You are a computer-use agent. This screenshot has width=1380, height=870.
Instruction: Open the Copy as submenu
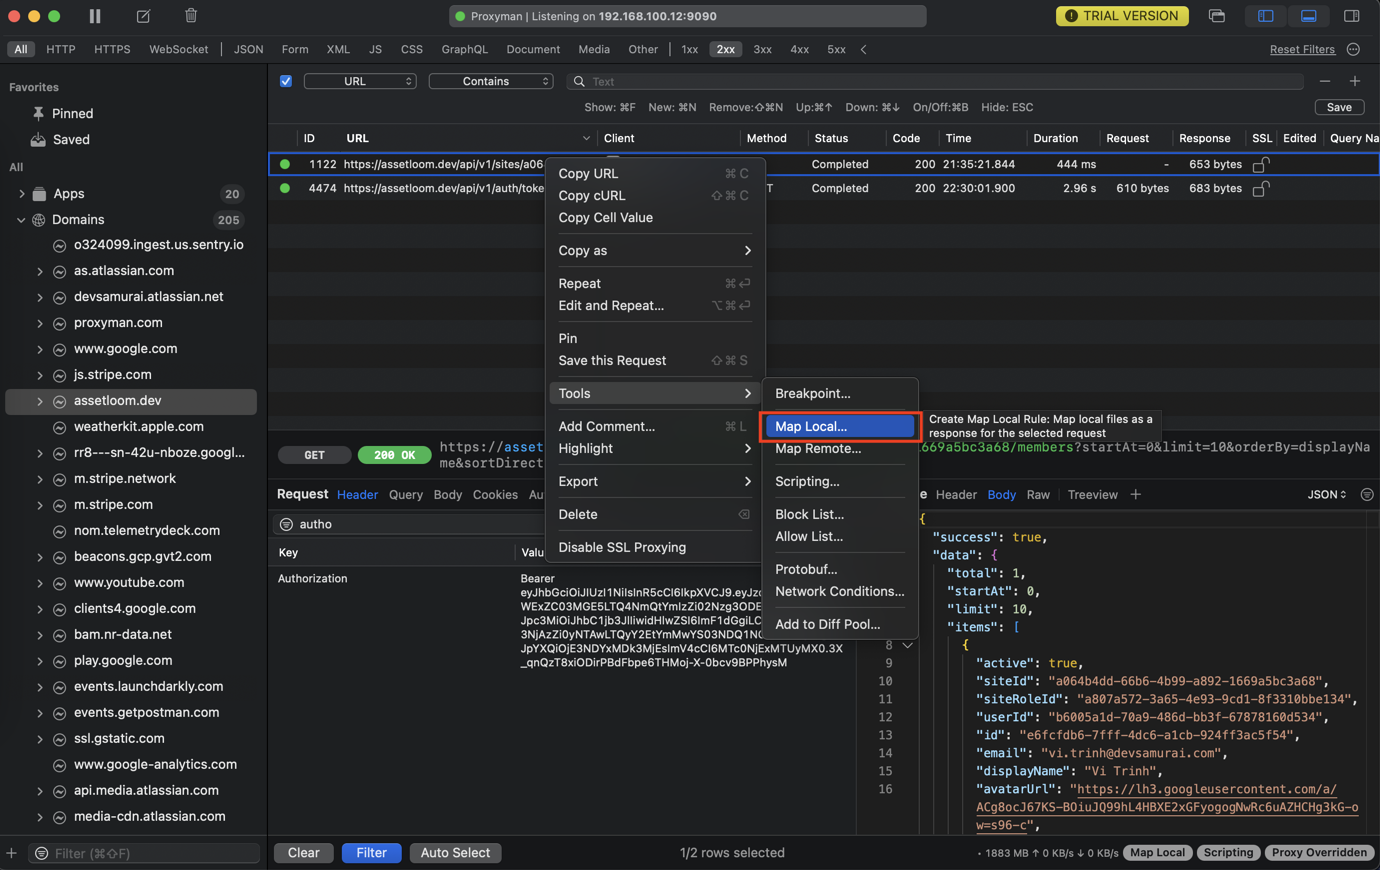(654, 250)
